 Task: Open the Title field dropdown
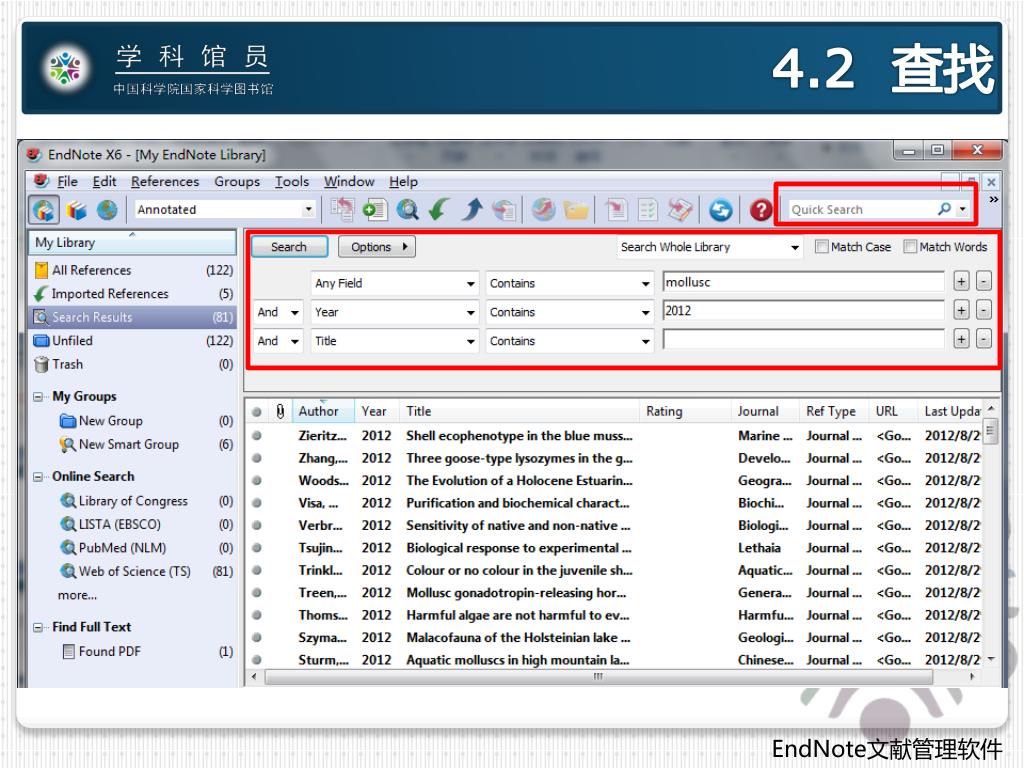coord(470,342)
